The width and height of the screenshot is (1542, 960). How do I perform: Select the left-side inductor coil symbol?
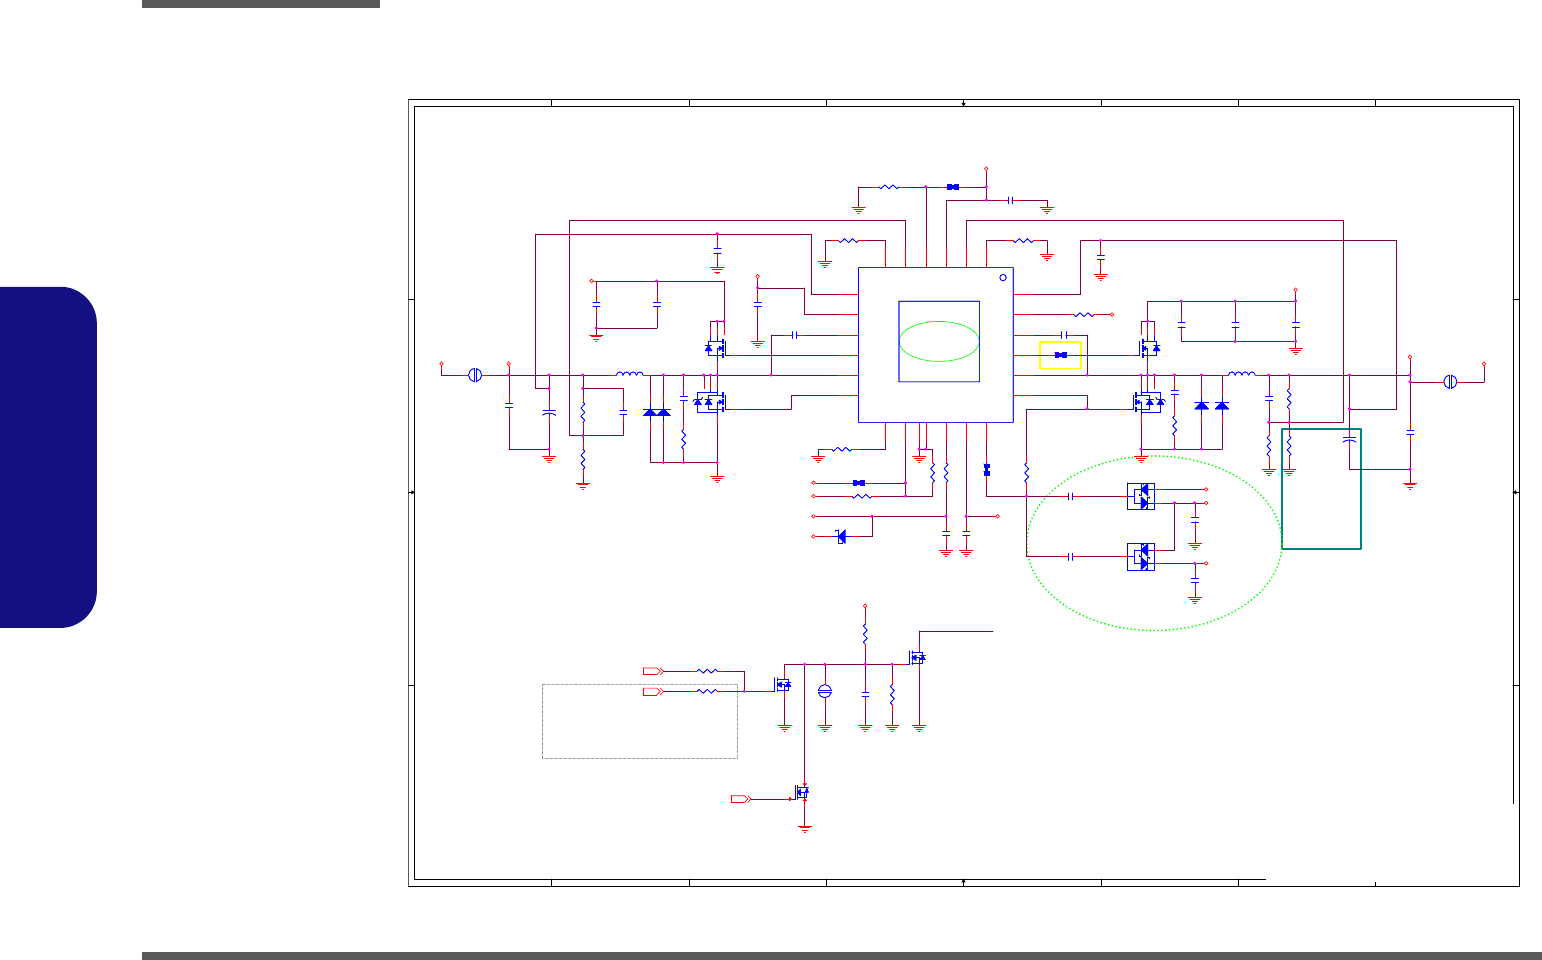(x=630, y=374)
